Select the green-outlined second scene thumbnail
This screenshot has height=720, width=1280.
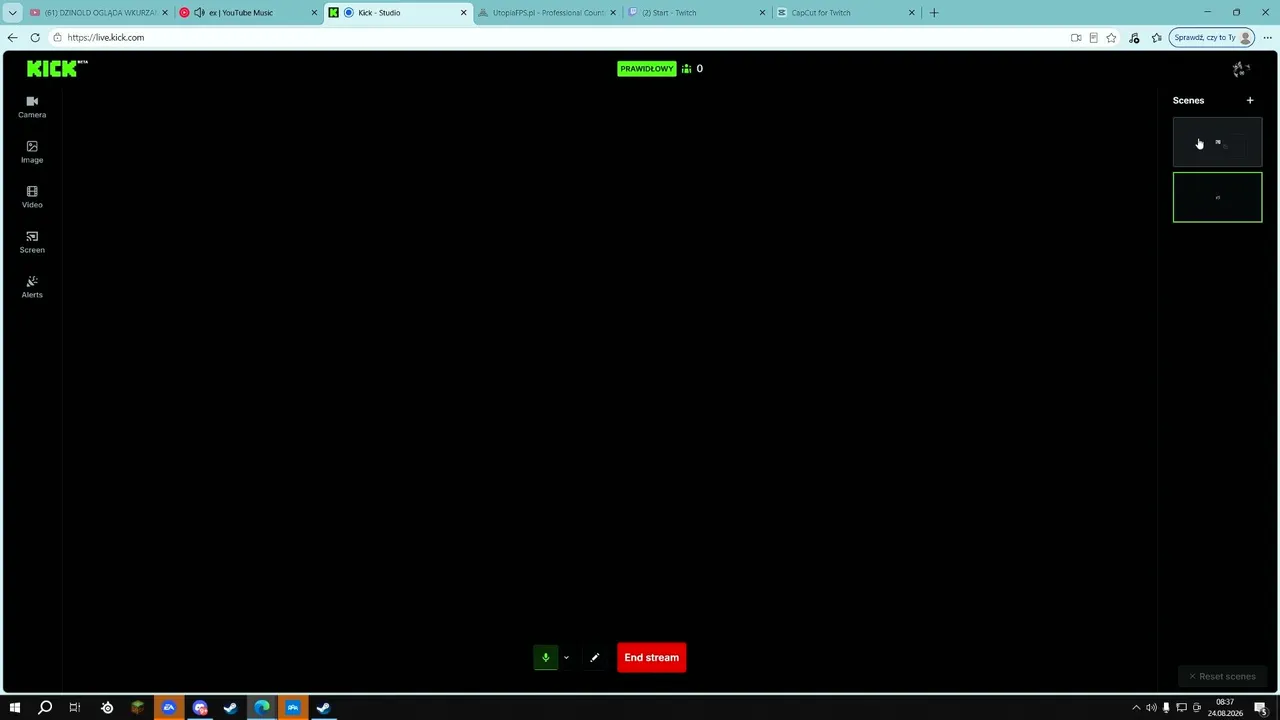click(1217, 197)
